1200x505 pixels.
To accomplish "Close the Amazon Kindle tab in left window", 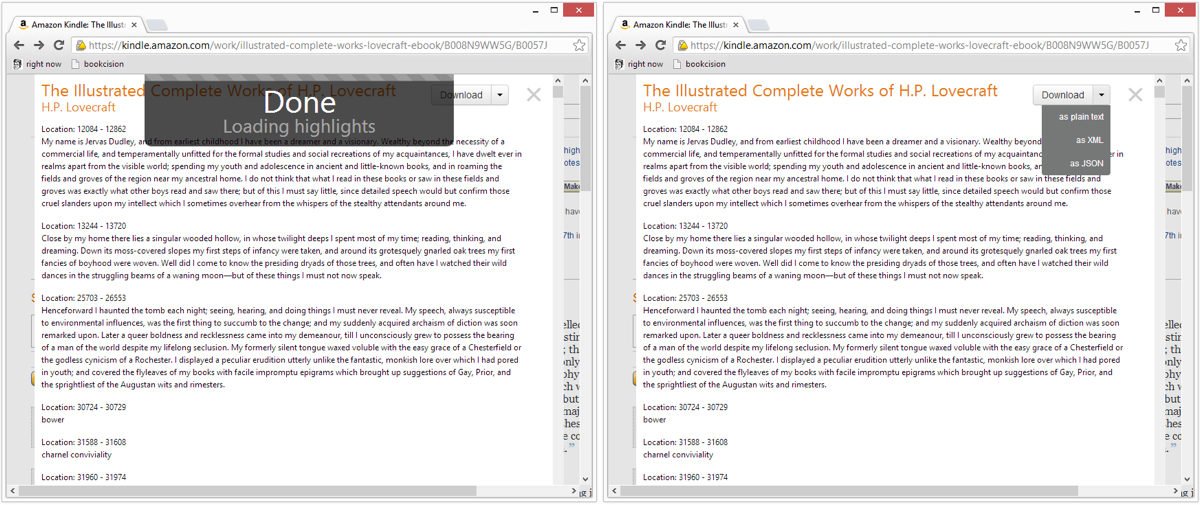I will point(134,24).
